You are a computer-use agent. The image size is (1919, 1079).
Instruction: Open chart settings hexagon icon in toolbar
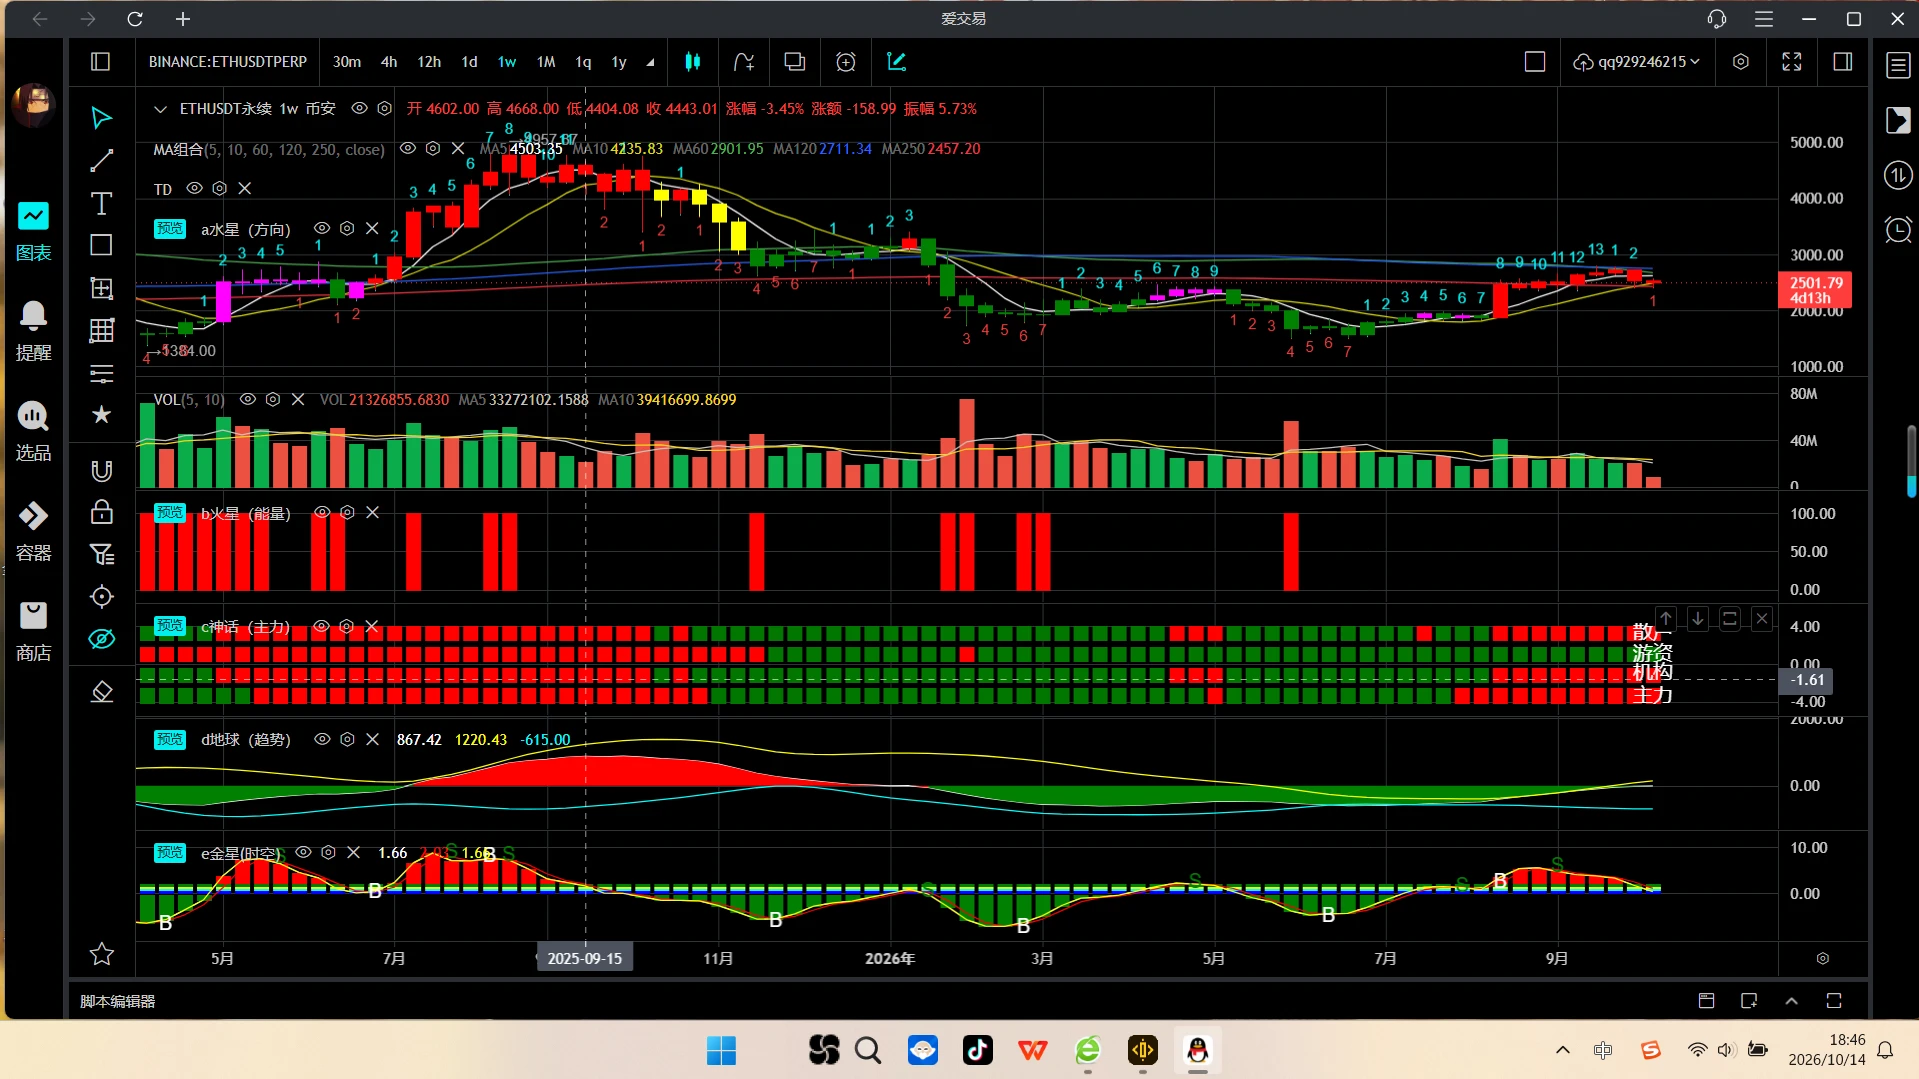pyautogui.click(x=1741, y=62)
